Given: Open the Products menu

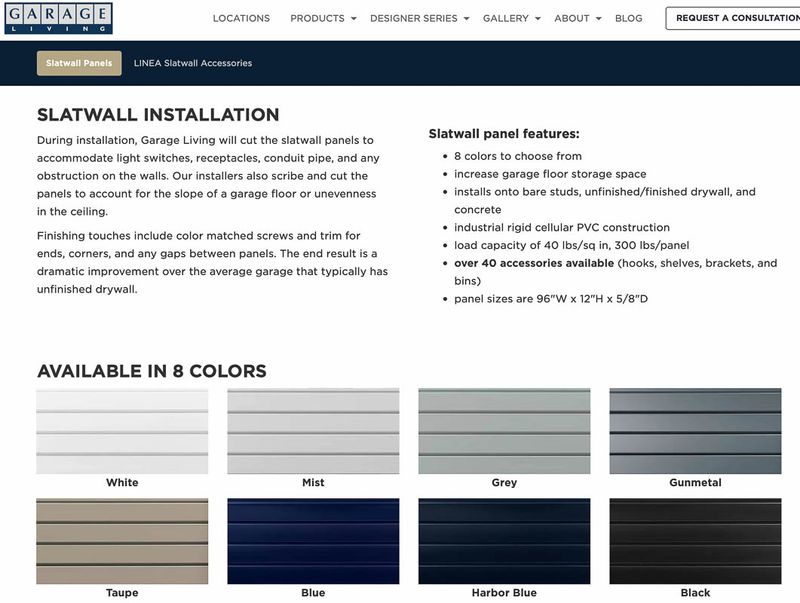Looking at the screenshot, I should coord(317,18).
